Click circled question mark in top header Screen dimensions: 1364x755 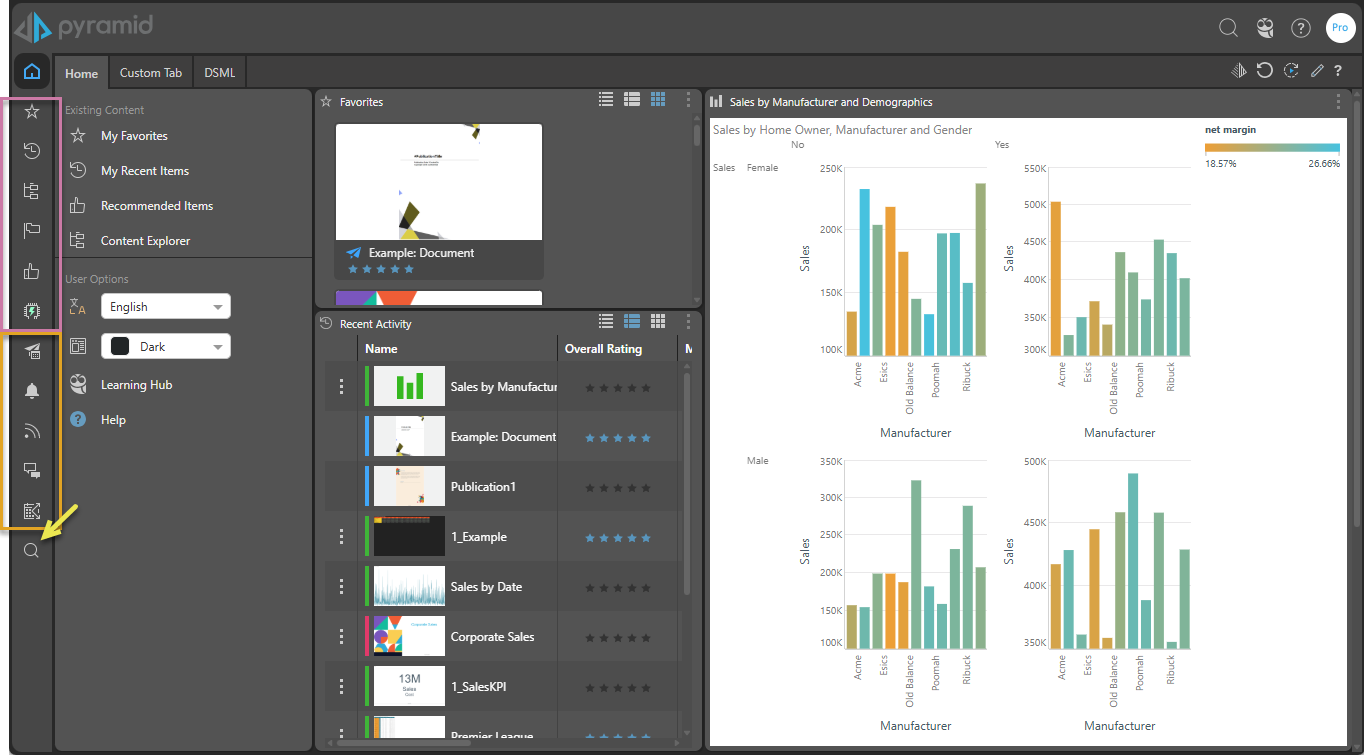[1301, 28]
